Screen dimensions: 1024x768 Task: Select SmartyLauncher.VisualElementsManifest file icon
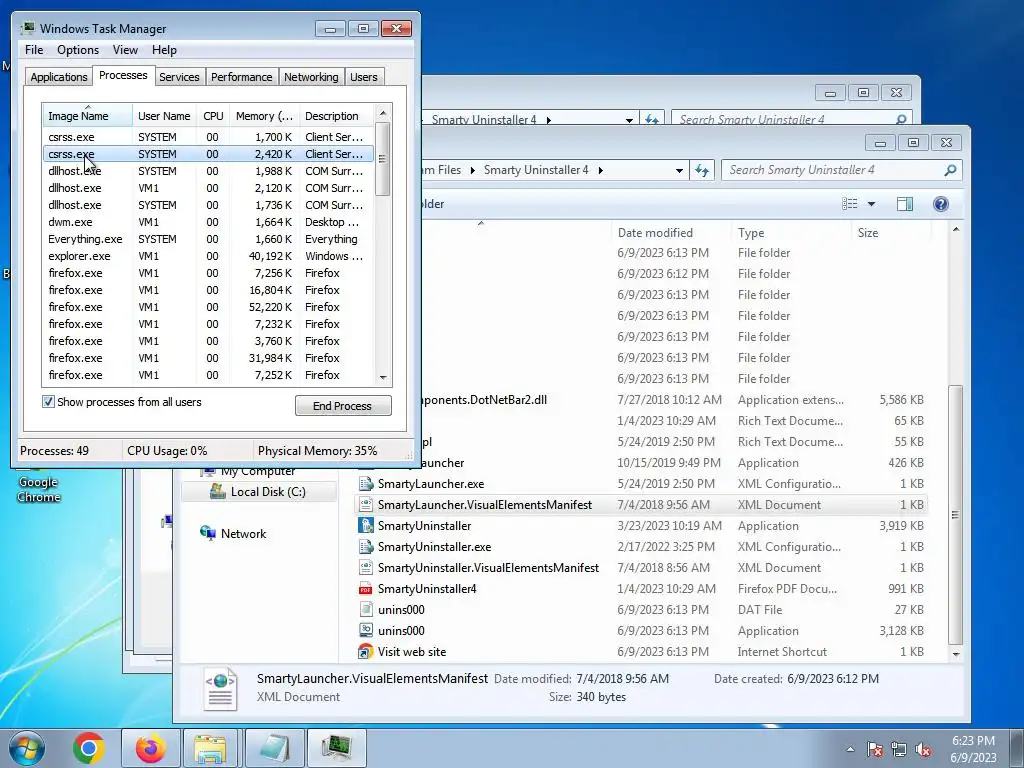[366, 505]
